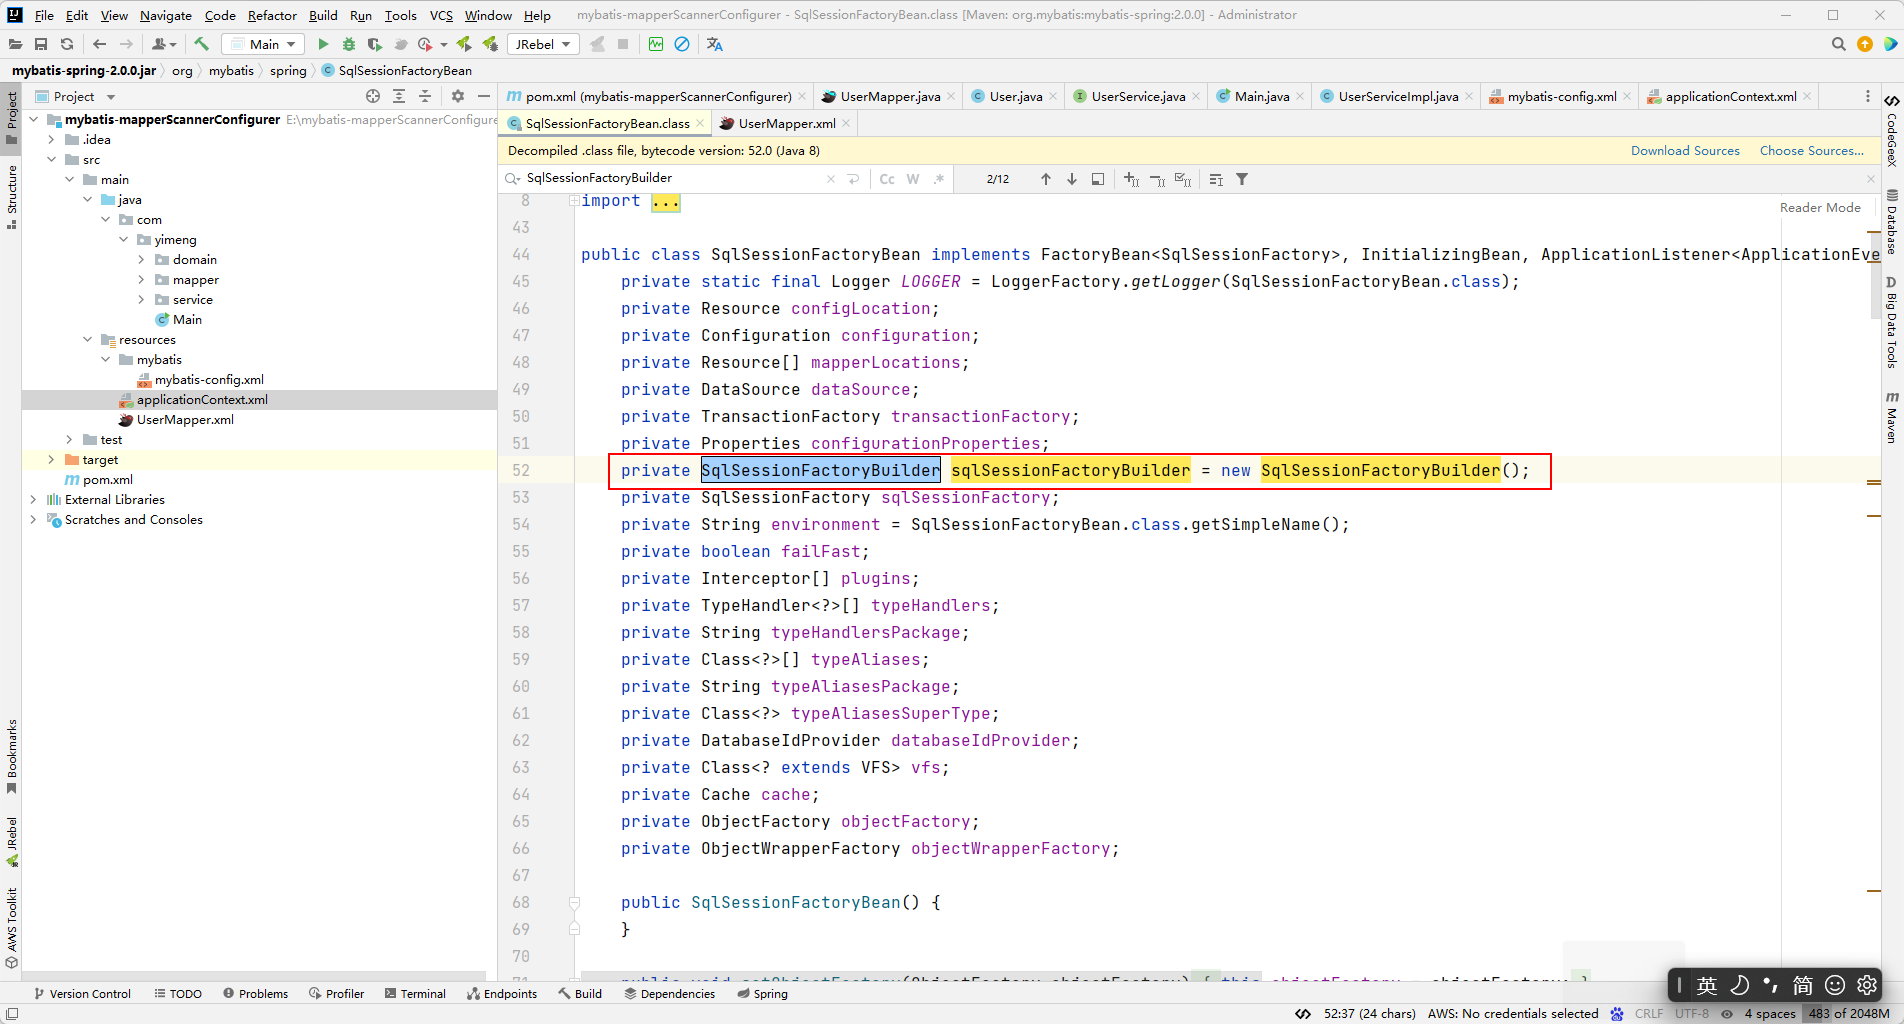Open translation tool icon
The height and width of the screenshot is (1024, 1904).
pos(714,44)
